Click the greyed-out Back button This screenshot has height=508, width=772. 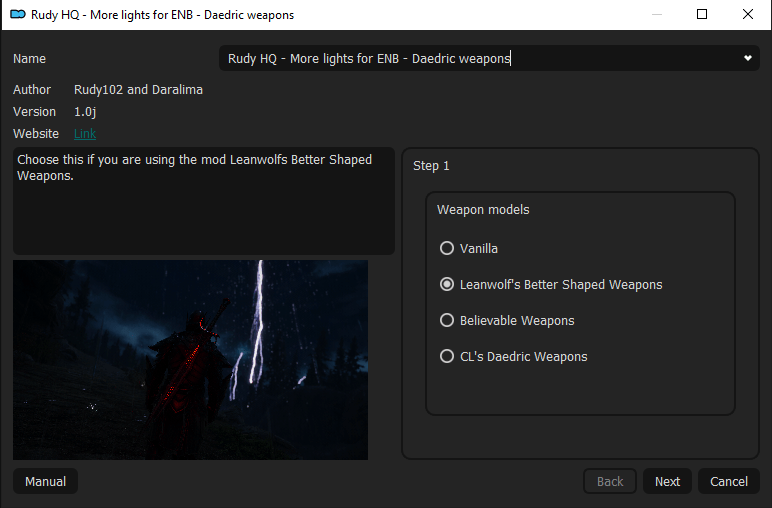610,481
